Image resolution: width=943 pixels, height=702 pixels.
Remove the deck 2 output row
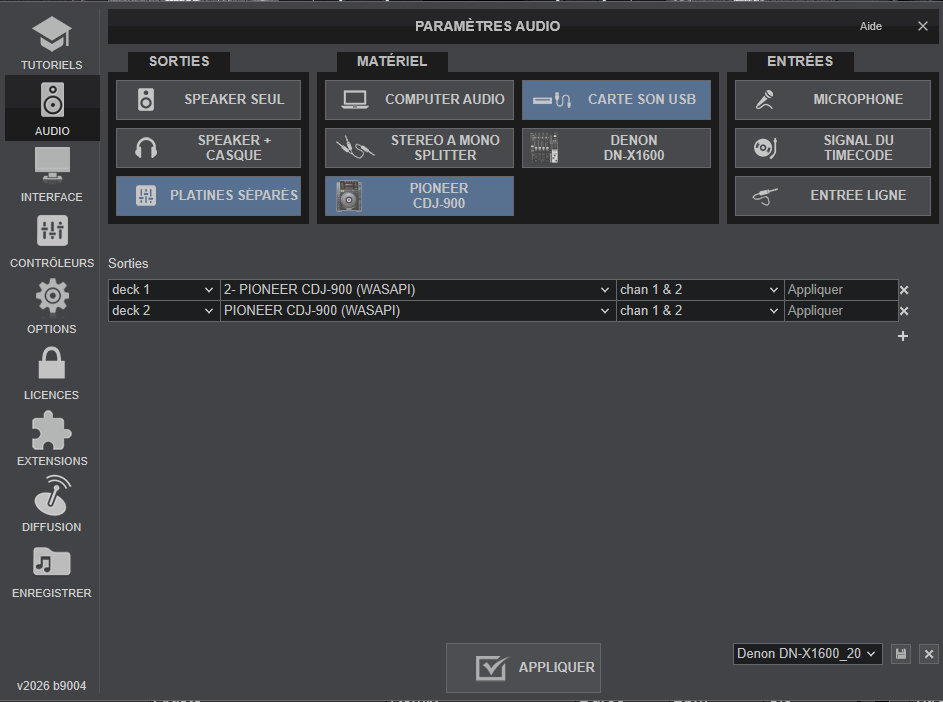click(x=904, y=311)
